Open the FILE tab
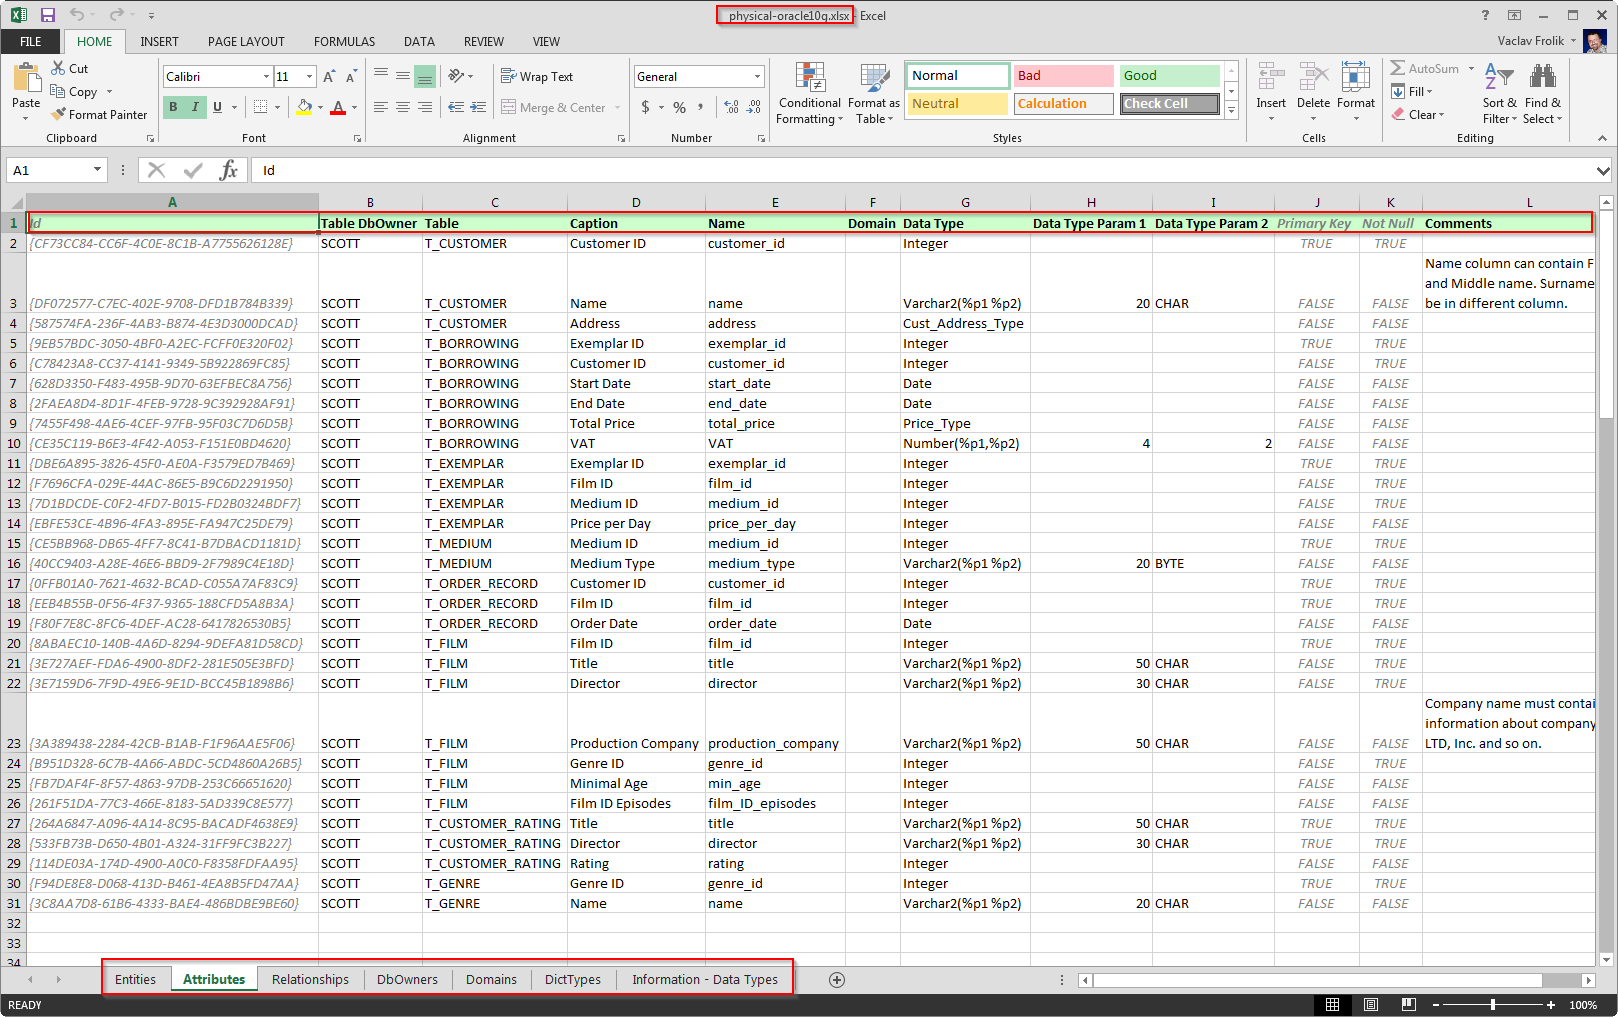This screenshot has width=1618, height=1017. (x=31, y=41)
